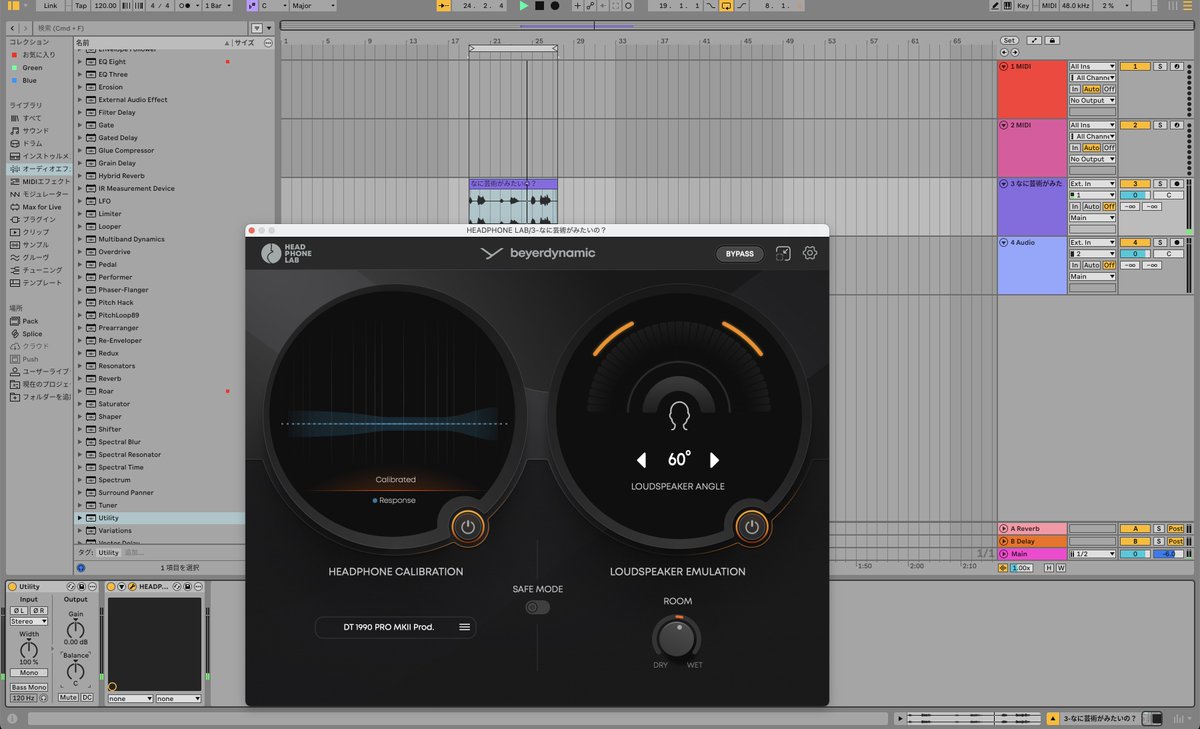Click the Set locator button
Screen dimensions: 1200x729
tap(1010, 40)
